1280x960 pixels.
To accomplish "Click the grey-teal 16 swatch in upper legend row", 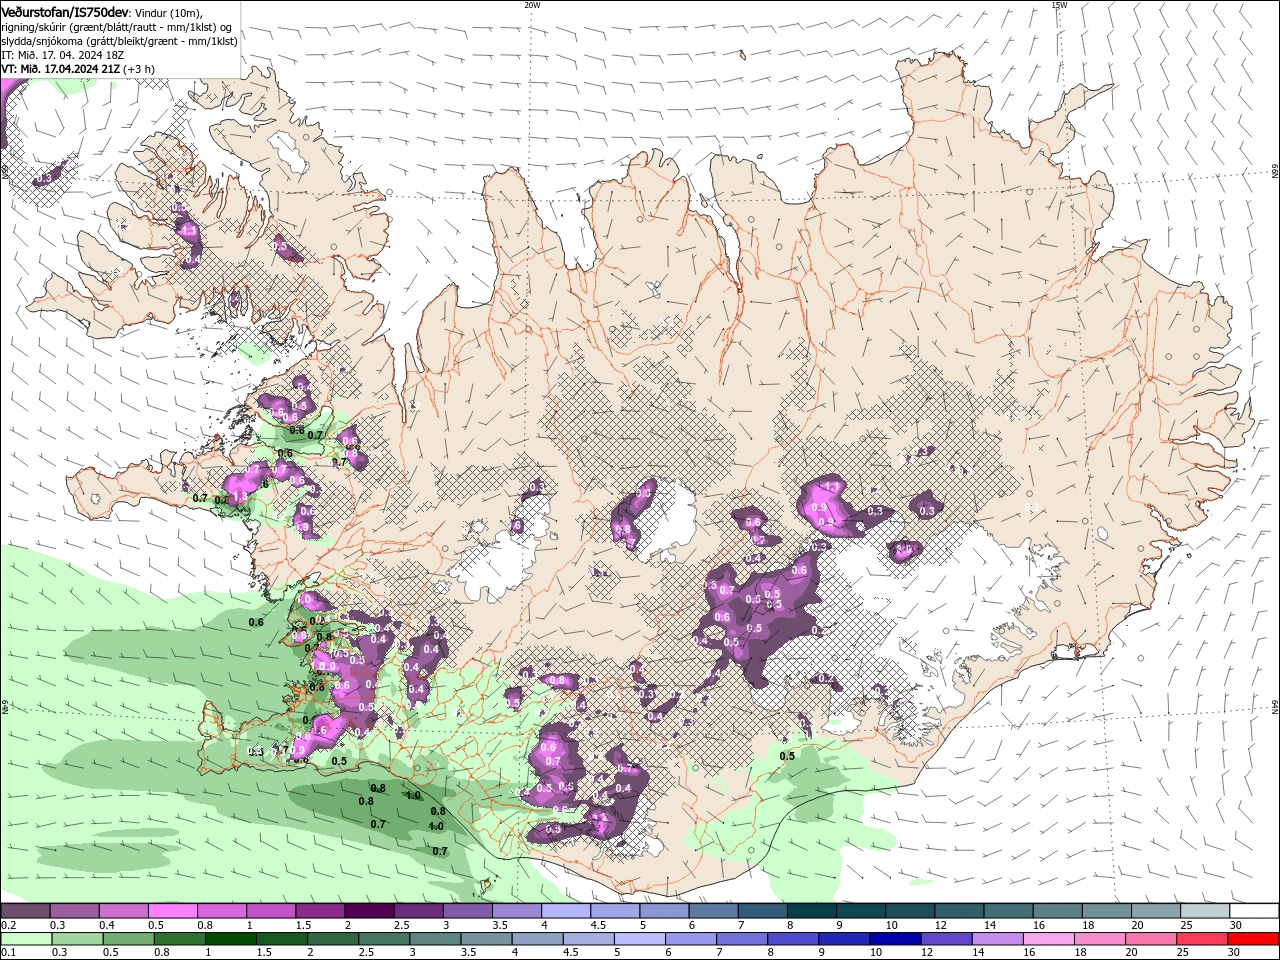I will tap(1058, 911).
